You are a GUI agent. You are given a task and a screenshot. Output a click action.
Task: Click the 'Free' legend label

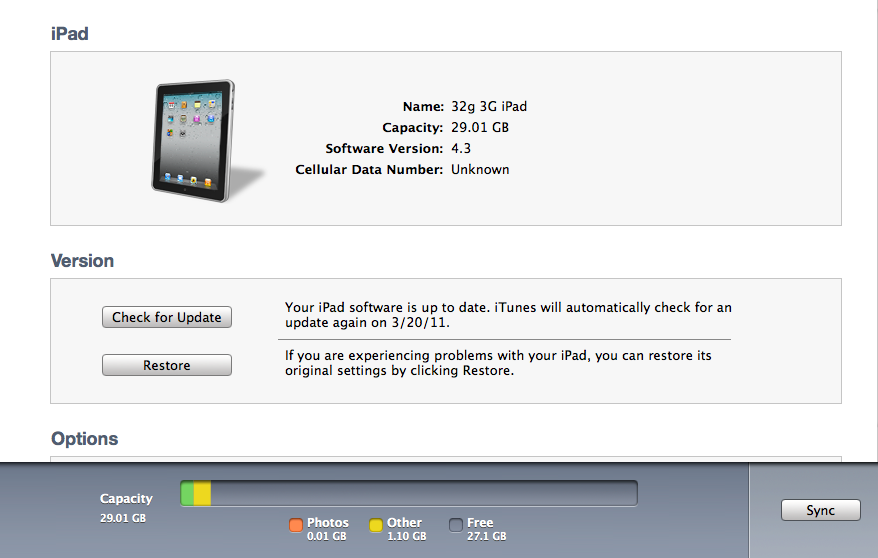(x=480, y=523)
